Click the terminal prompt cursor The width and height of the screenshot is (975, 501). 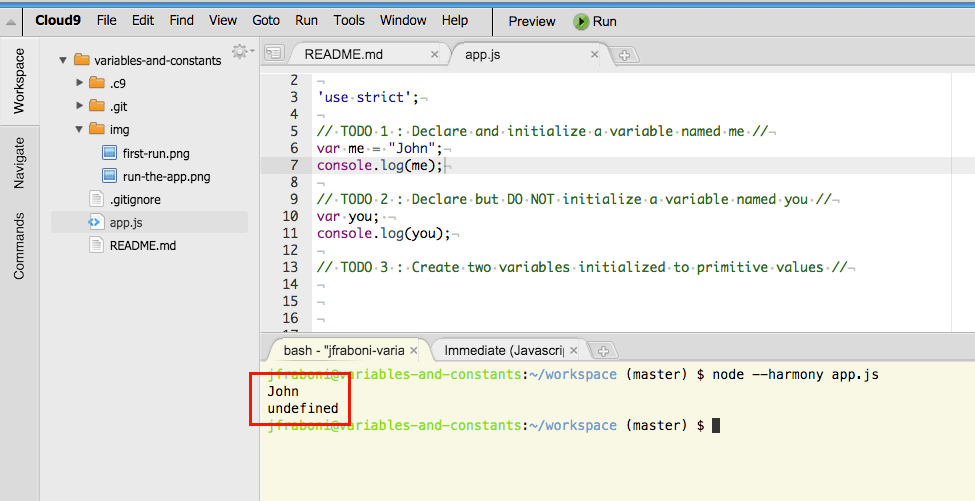(716, 425)
